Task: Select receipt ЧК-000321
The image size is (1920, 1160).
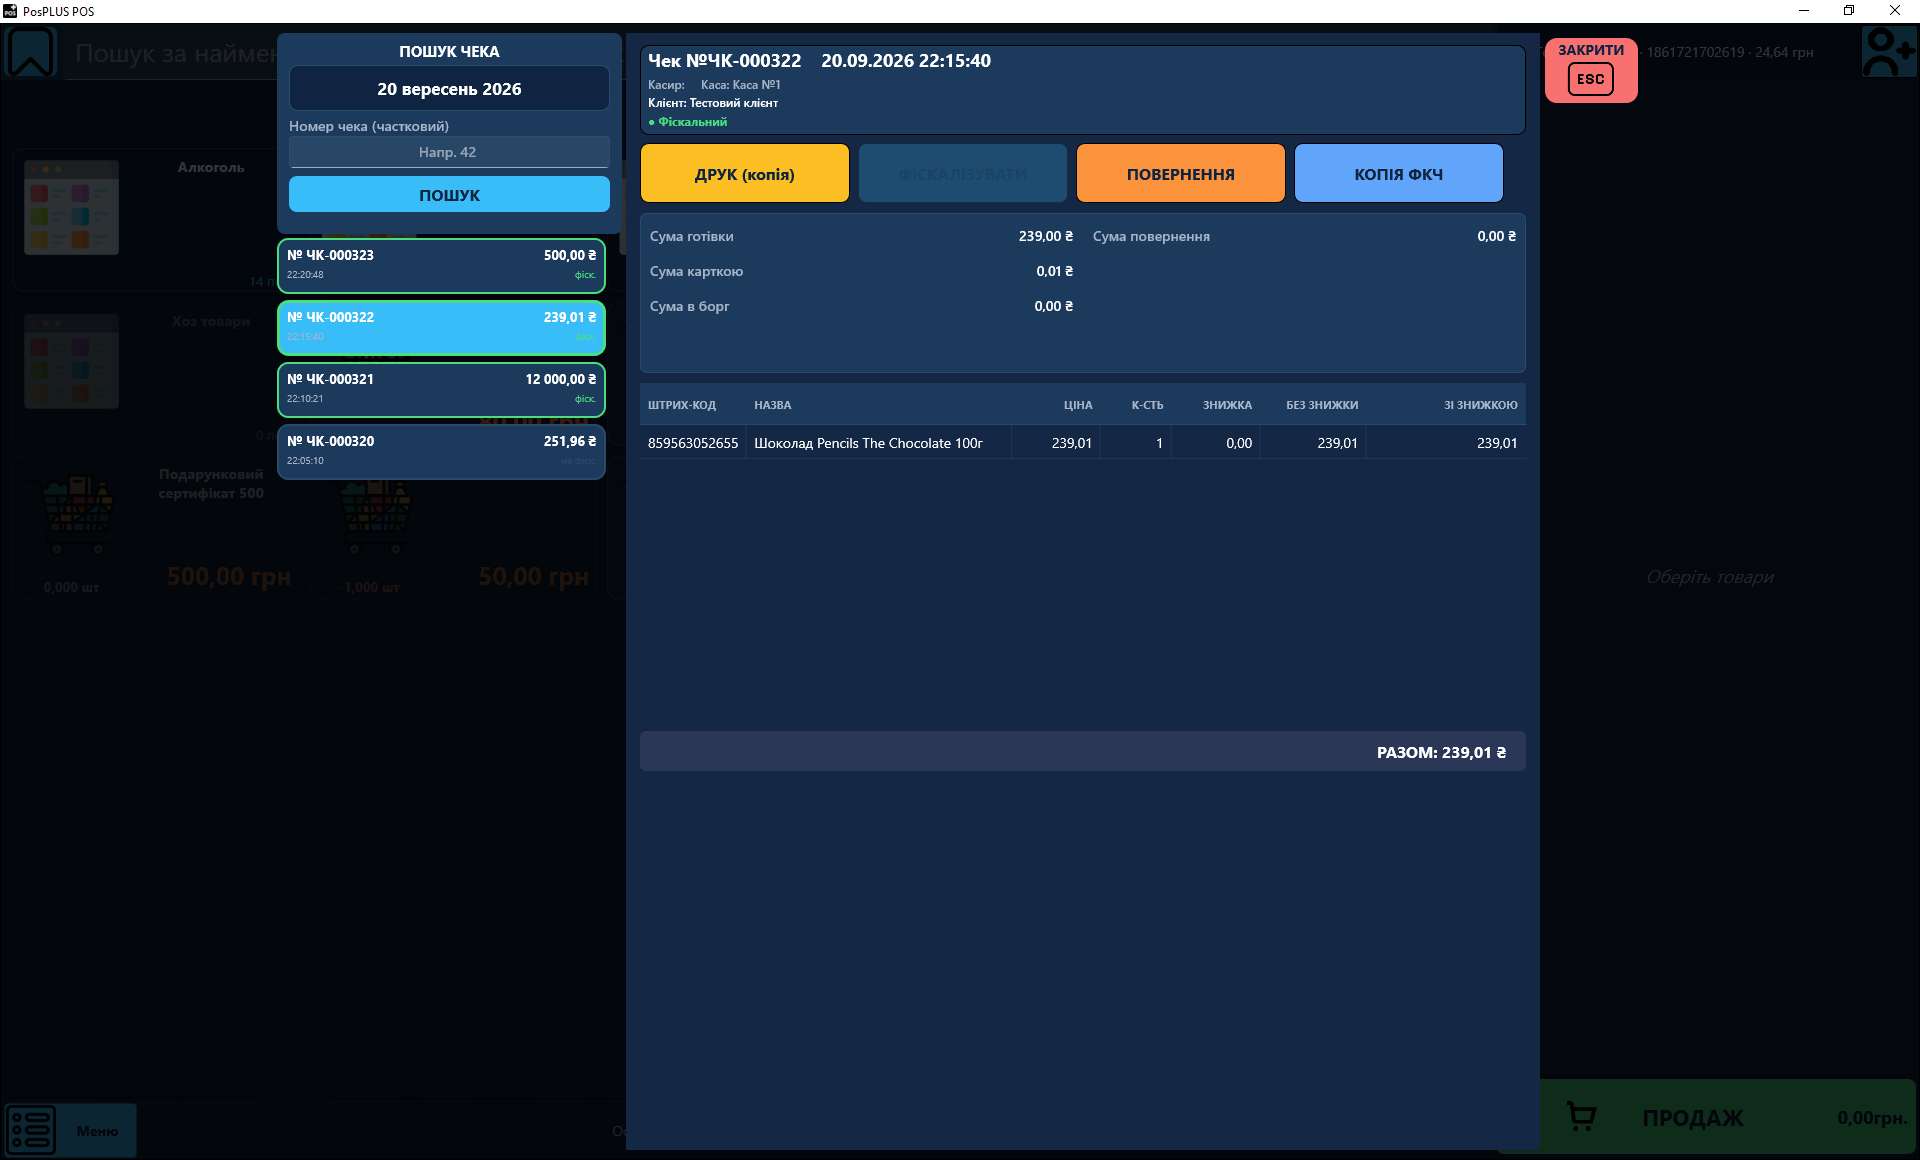Action: (441, 389)
